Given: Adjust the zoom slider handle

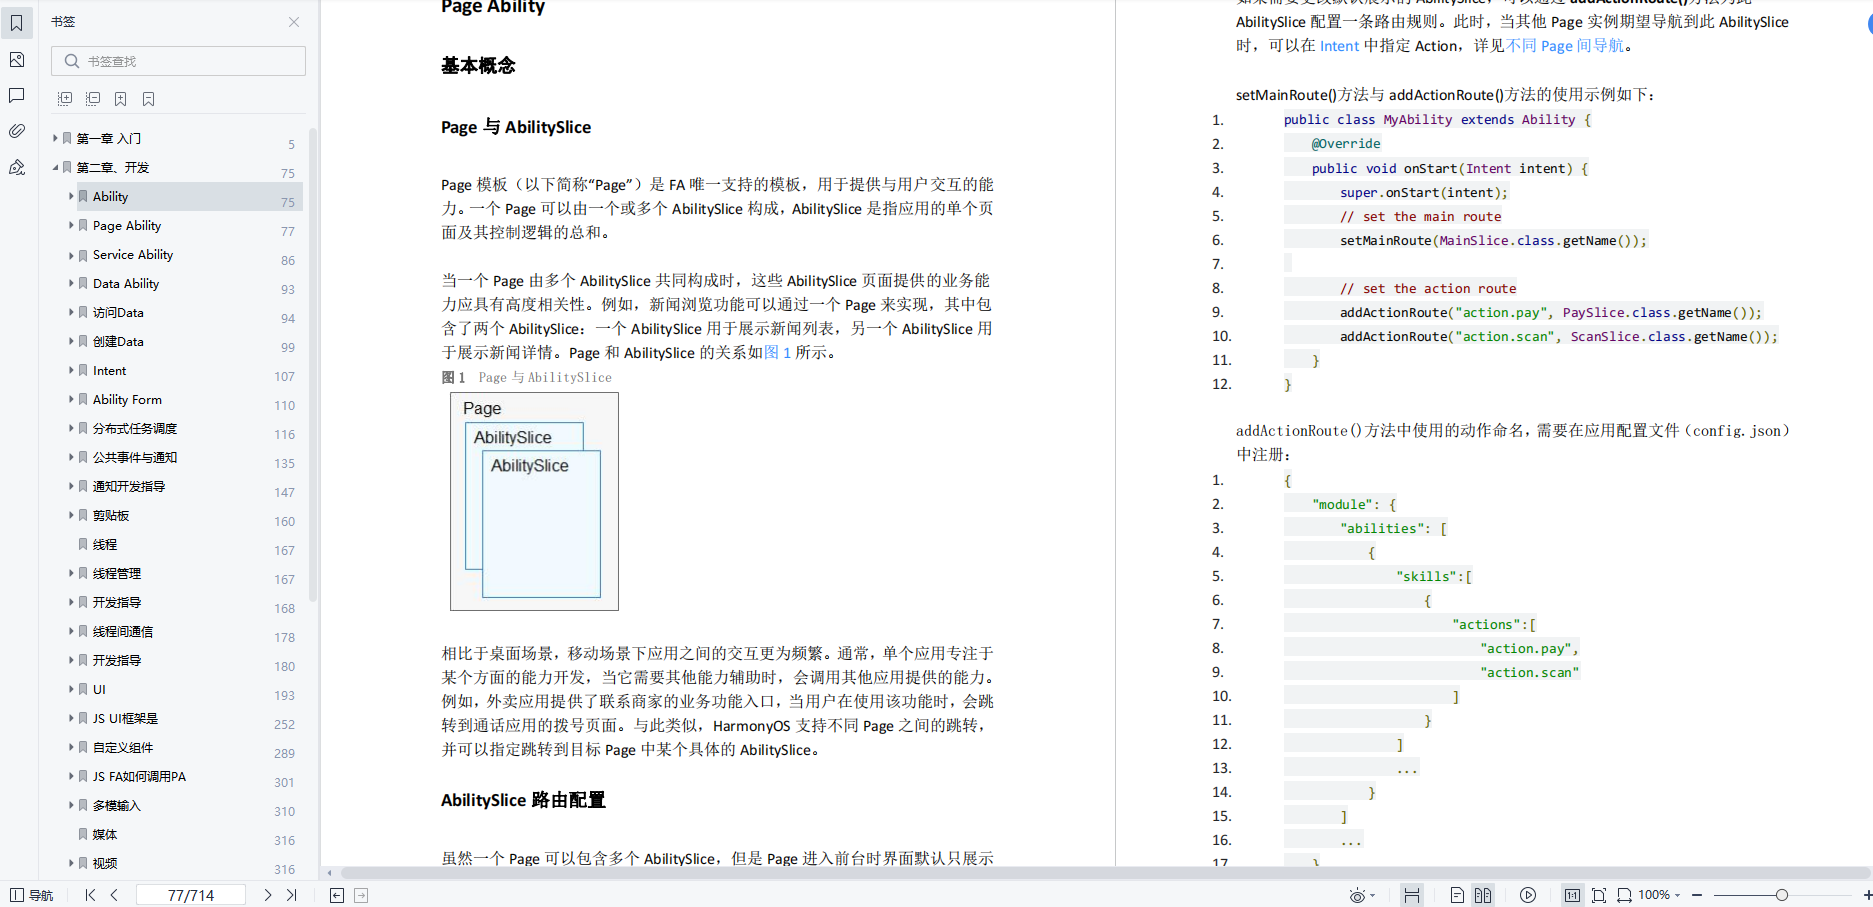Looking at the screenshot, I should [x=1781, y=895].
